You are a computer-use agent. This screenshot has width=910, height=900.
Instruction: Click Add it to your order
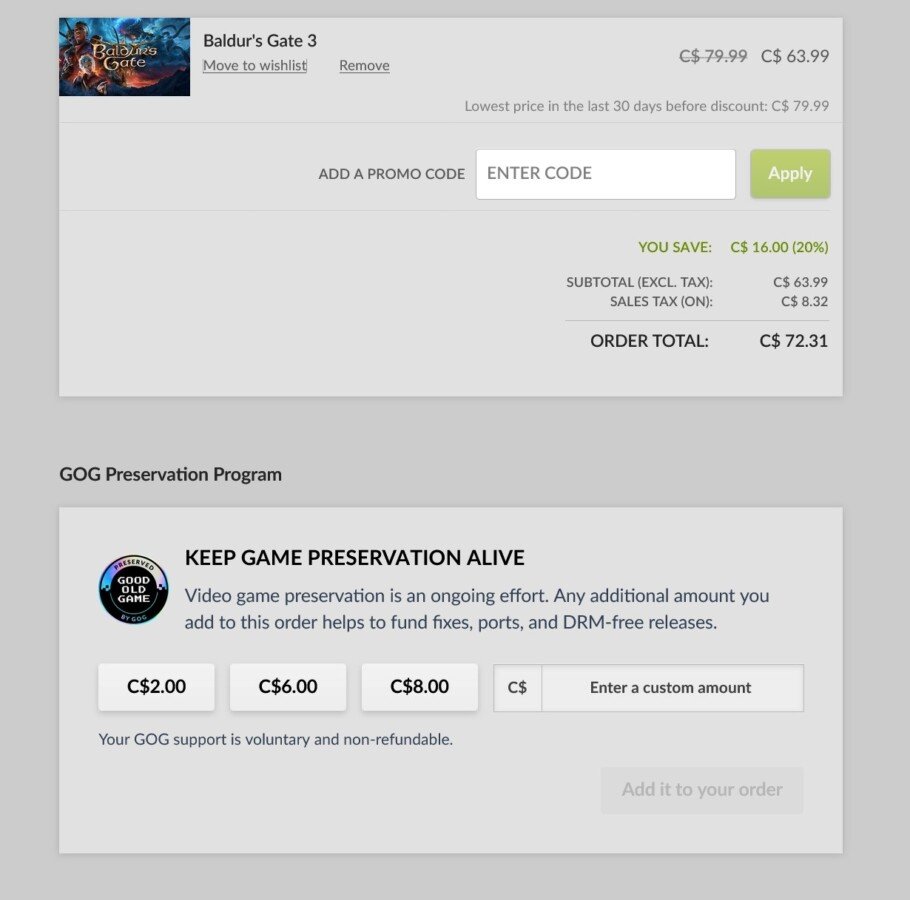pyautogui.click(x=702, y=790)
